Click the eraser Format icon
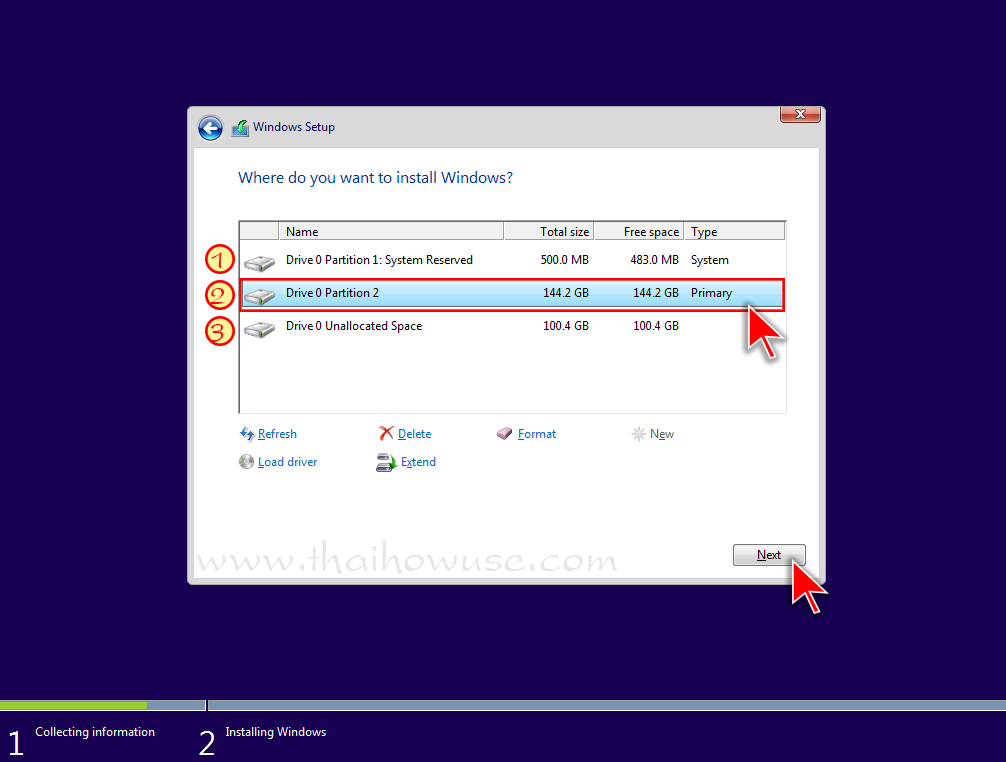 [504, 434]
